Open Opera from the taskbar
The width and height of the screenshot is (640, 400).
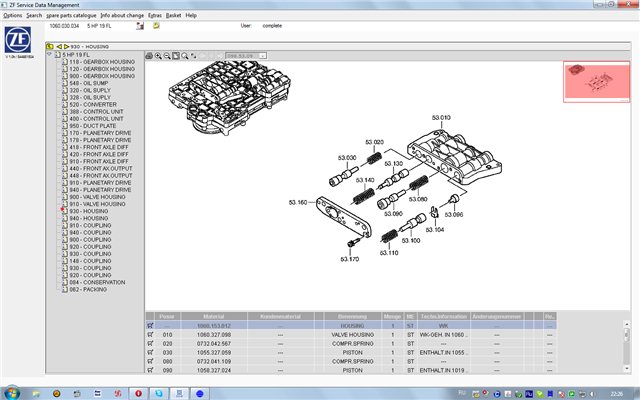(138, 393)
